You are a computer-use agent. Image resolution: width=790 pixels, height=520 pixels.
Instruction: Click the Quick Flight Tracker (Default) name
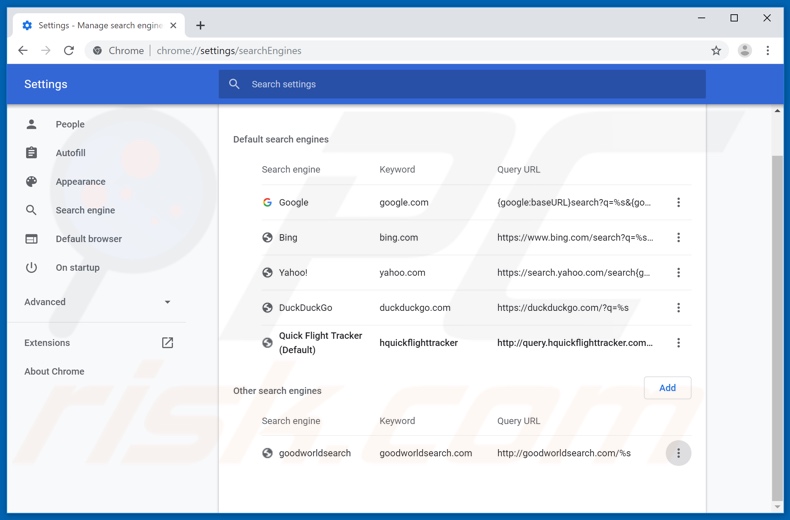coord(320,343)
